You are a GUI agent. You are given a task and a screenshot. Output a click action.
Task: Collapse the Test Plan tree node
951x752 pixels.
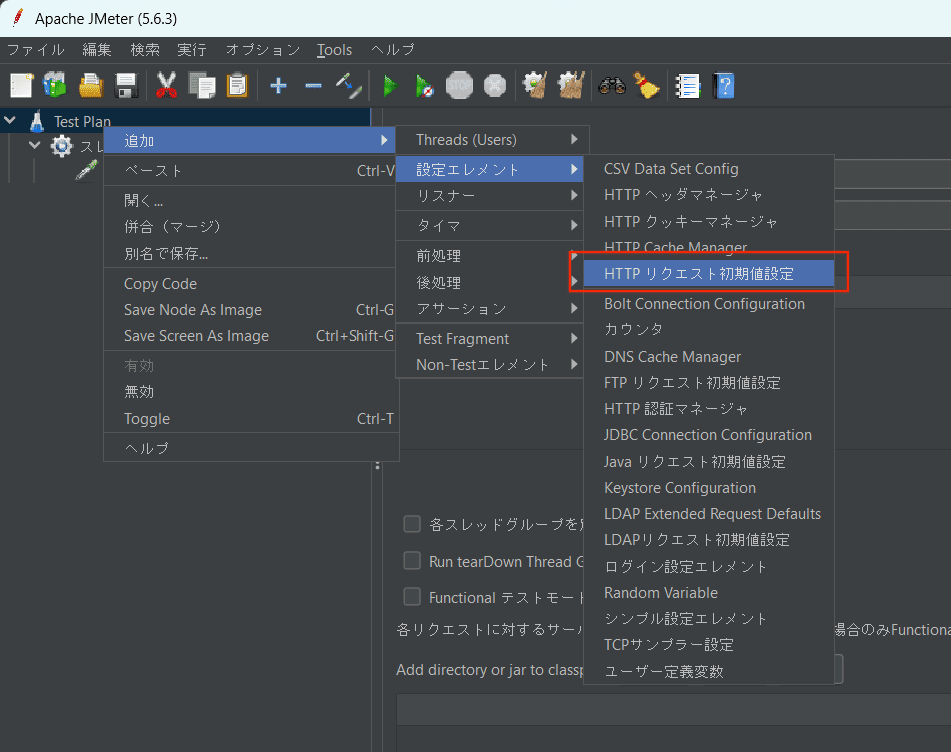(x=10, y=121)
